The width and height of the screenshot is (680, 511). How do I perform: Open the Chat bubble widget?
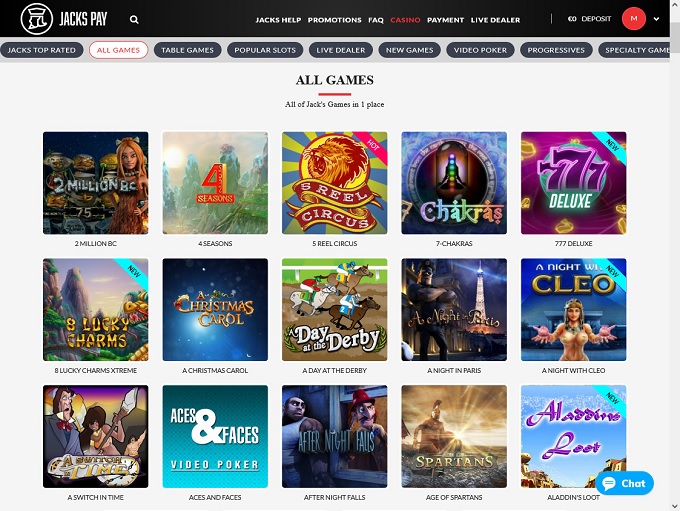(624, 483)
